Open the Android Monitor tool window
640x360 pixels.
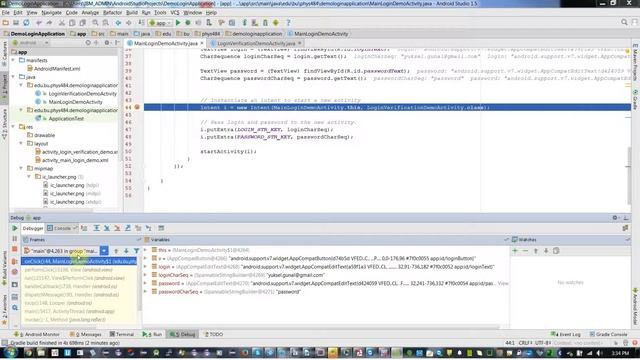pyautogui.click(x=37, y=334)
